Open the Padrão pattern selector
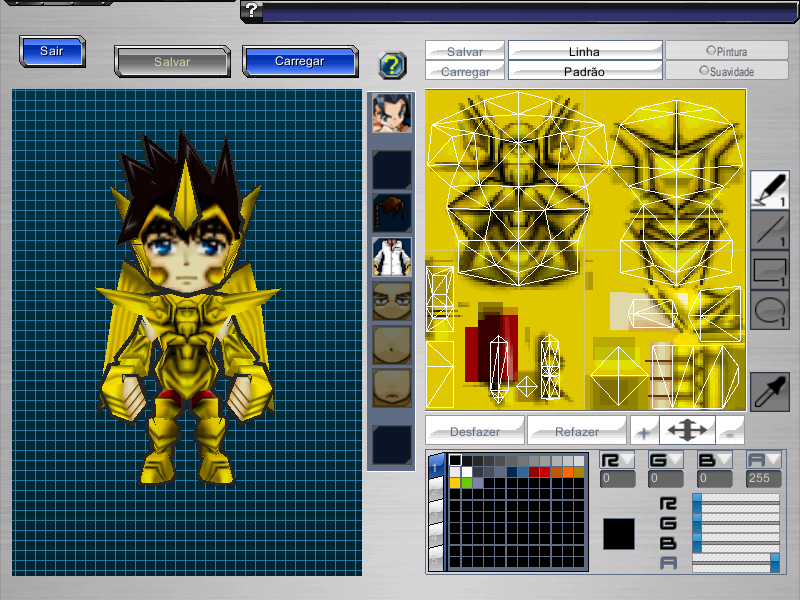 click(585, 71)
